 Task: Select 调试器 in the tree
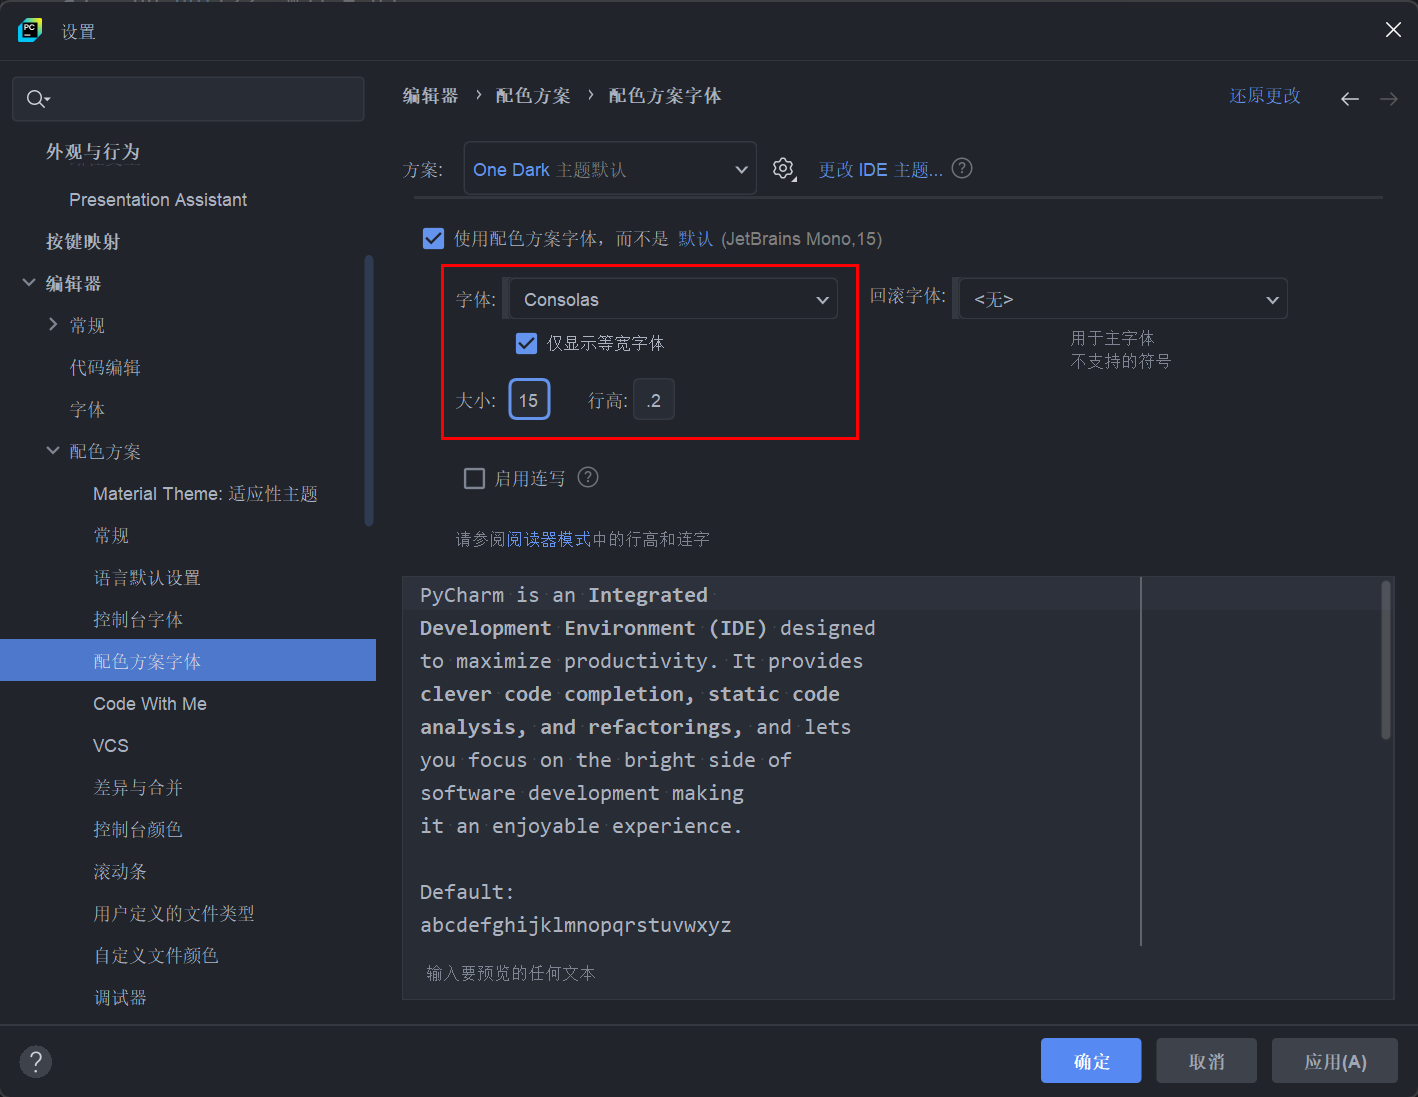pyautogui.click(x=120, y=997)
